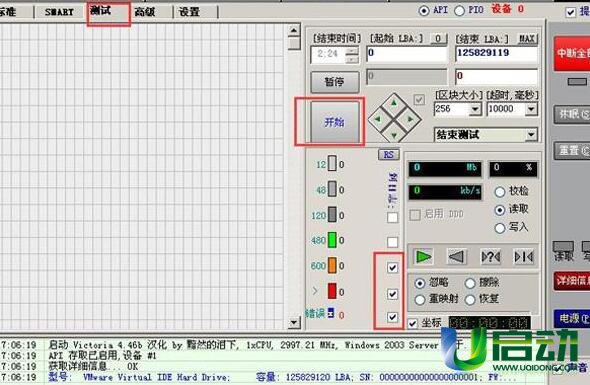Click the red block color indicator

coord(332,291)
